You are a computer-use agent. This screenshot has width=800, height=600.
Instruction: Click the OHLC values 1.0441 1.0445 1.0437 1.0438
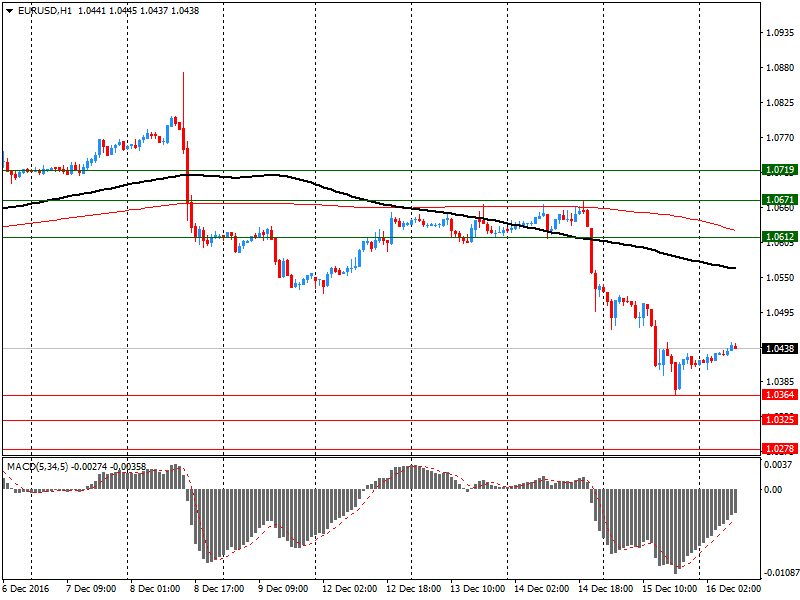(x=138, y=11)
